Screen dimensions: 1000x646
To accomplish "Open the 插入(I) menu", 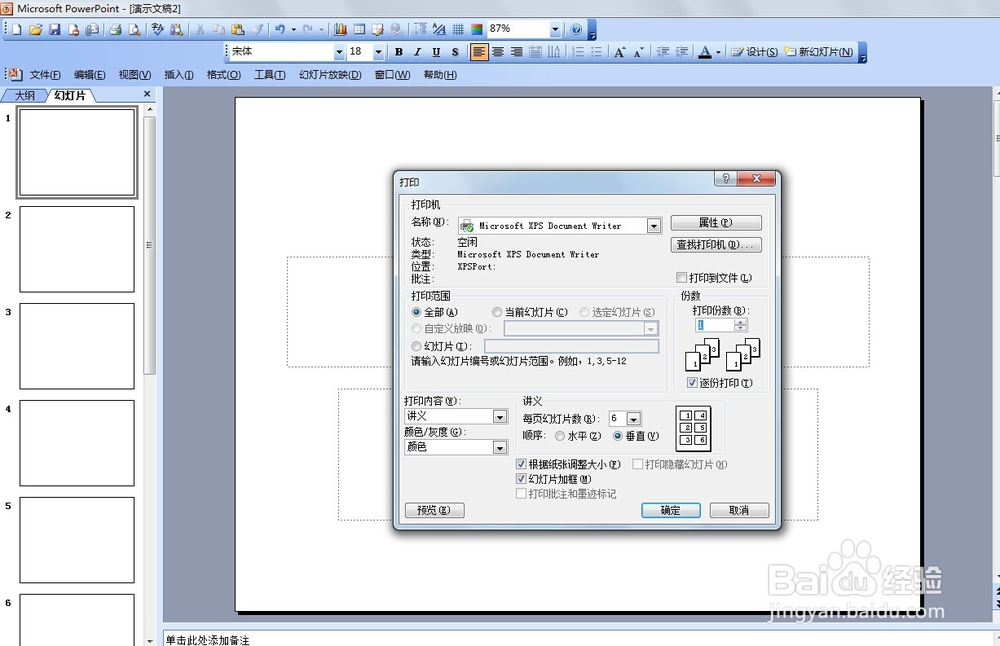I will tap(179, 75).
